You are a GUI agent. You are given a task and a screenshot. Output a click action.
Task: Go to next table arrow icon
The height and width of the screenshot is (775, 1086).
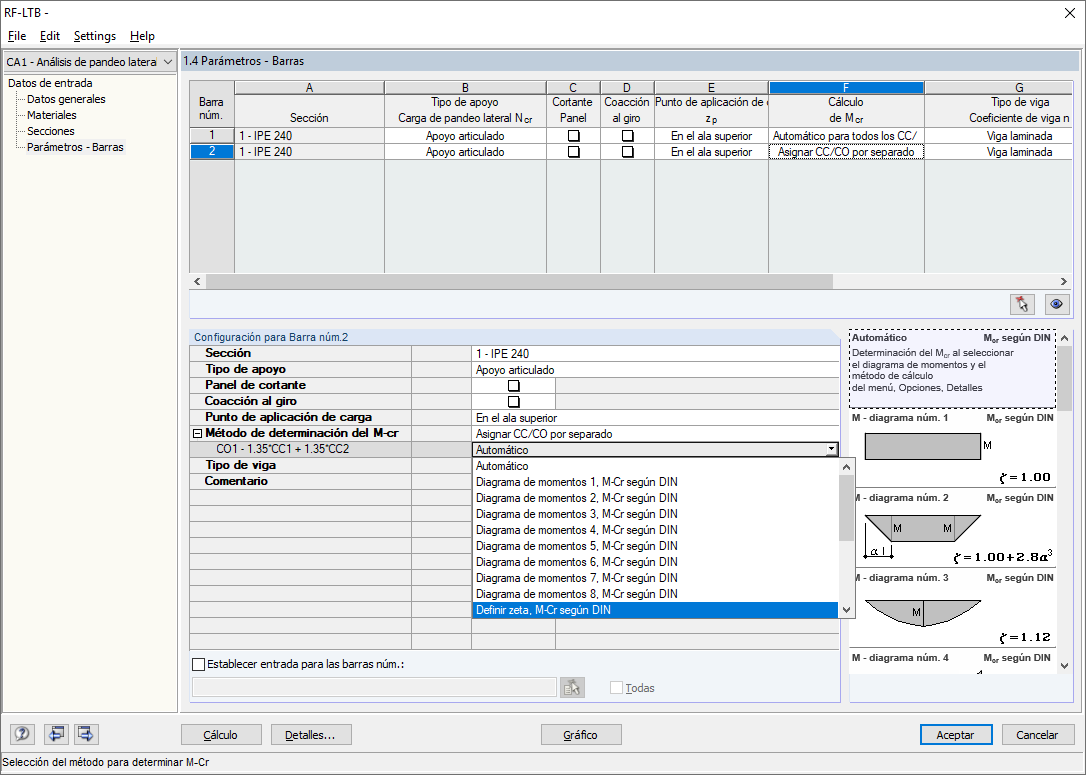pyautogui.click(x=86, y=734)
